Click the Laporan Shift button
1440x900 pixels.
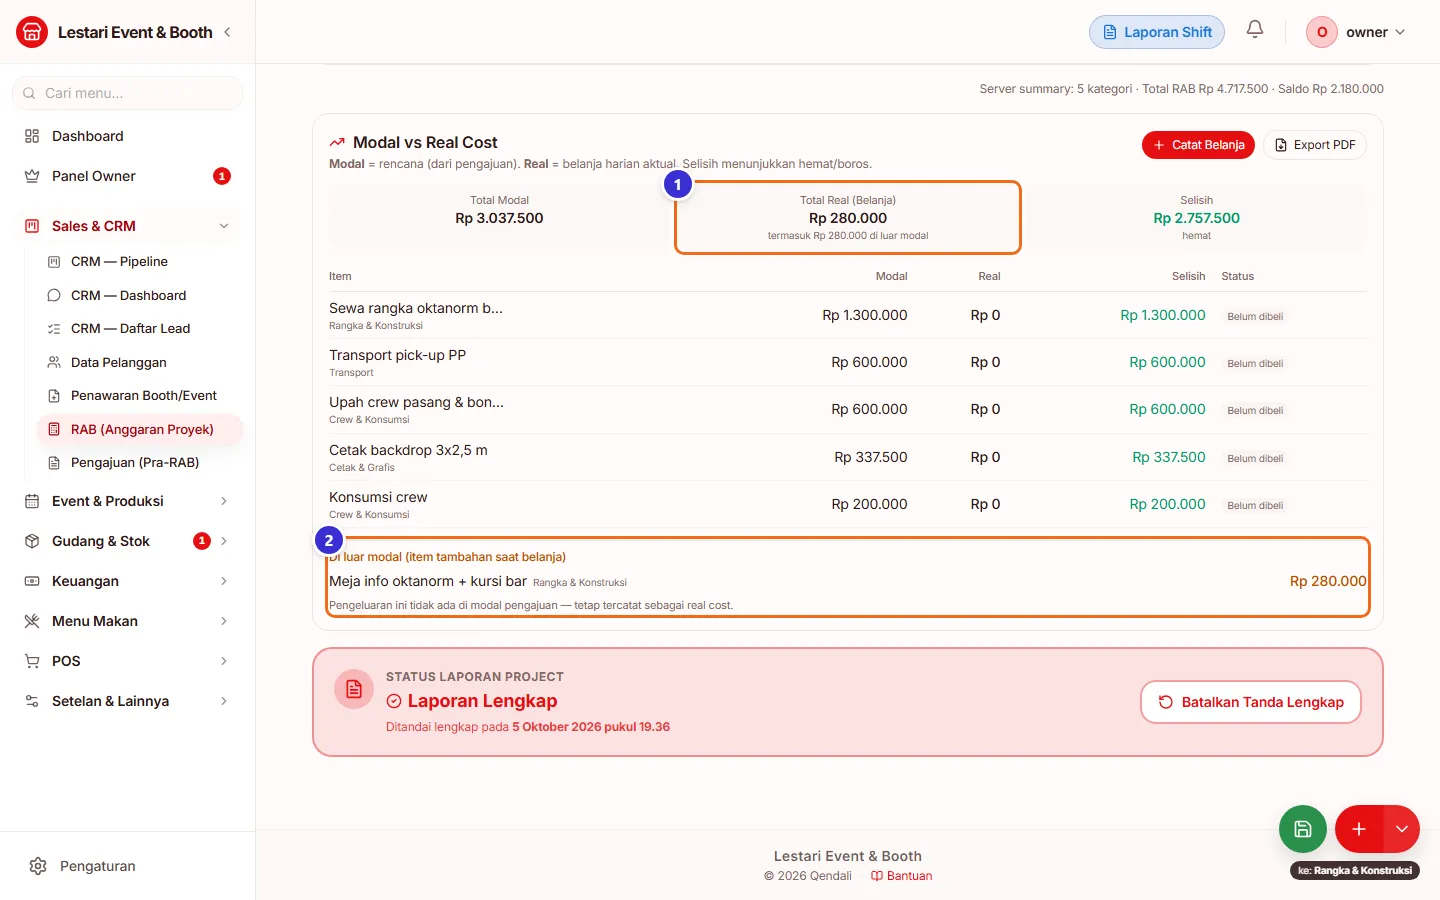click(x=1157, y=32)
